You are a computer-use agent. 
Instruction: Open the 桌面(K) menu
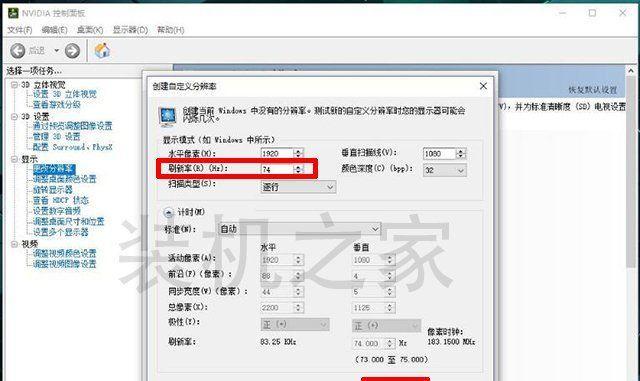click(x=90, y=30)
